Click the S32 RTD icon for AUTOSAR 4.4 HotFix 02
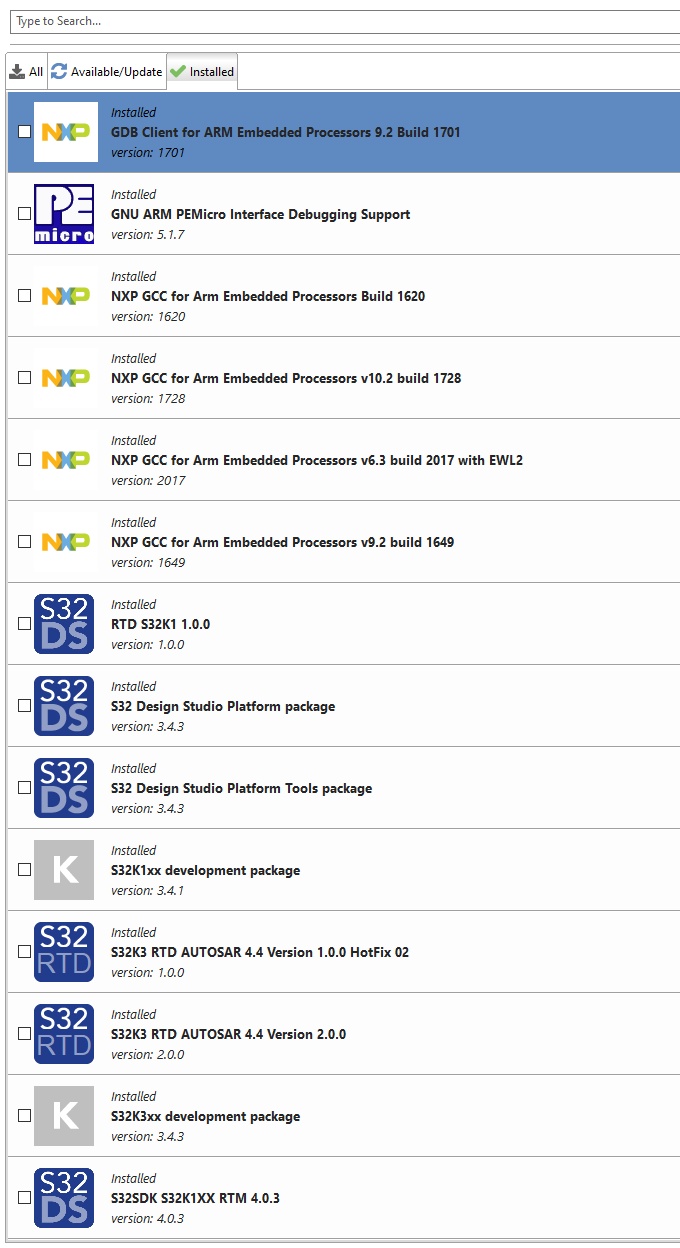 point(64,951)
